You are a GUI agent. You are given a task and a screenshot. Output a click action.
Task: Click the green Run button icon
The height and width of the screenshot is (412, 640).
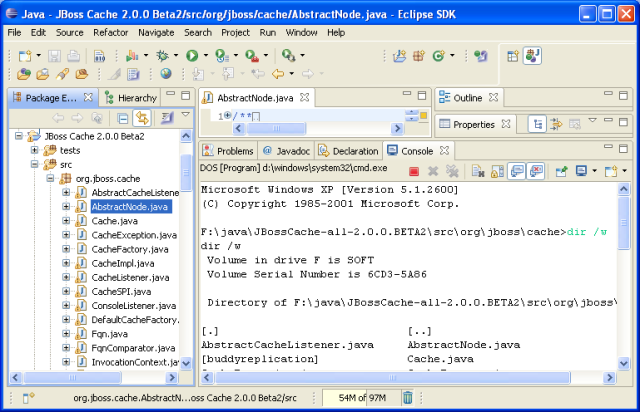click(x=192, y=56)
